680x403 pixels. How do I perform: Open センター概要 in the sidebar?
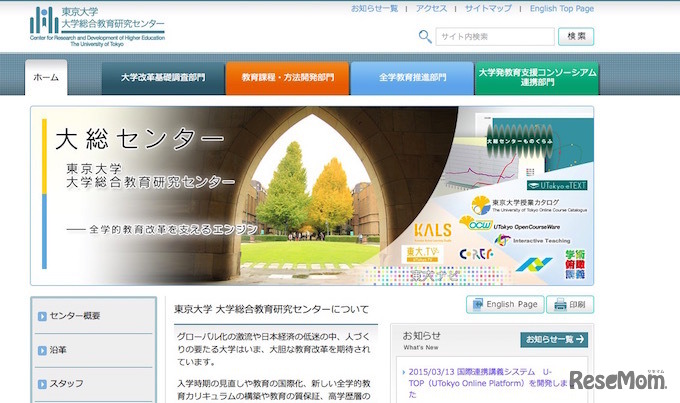[75, 316]
